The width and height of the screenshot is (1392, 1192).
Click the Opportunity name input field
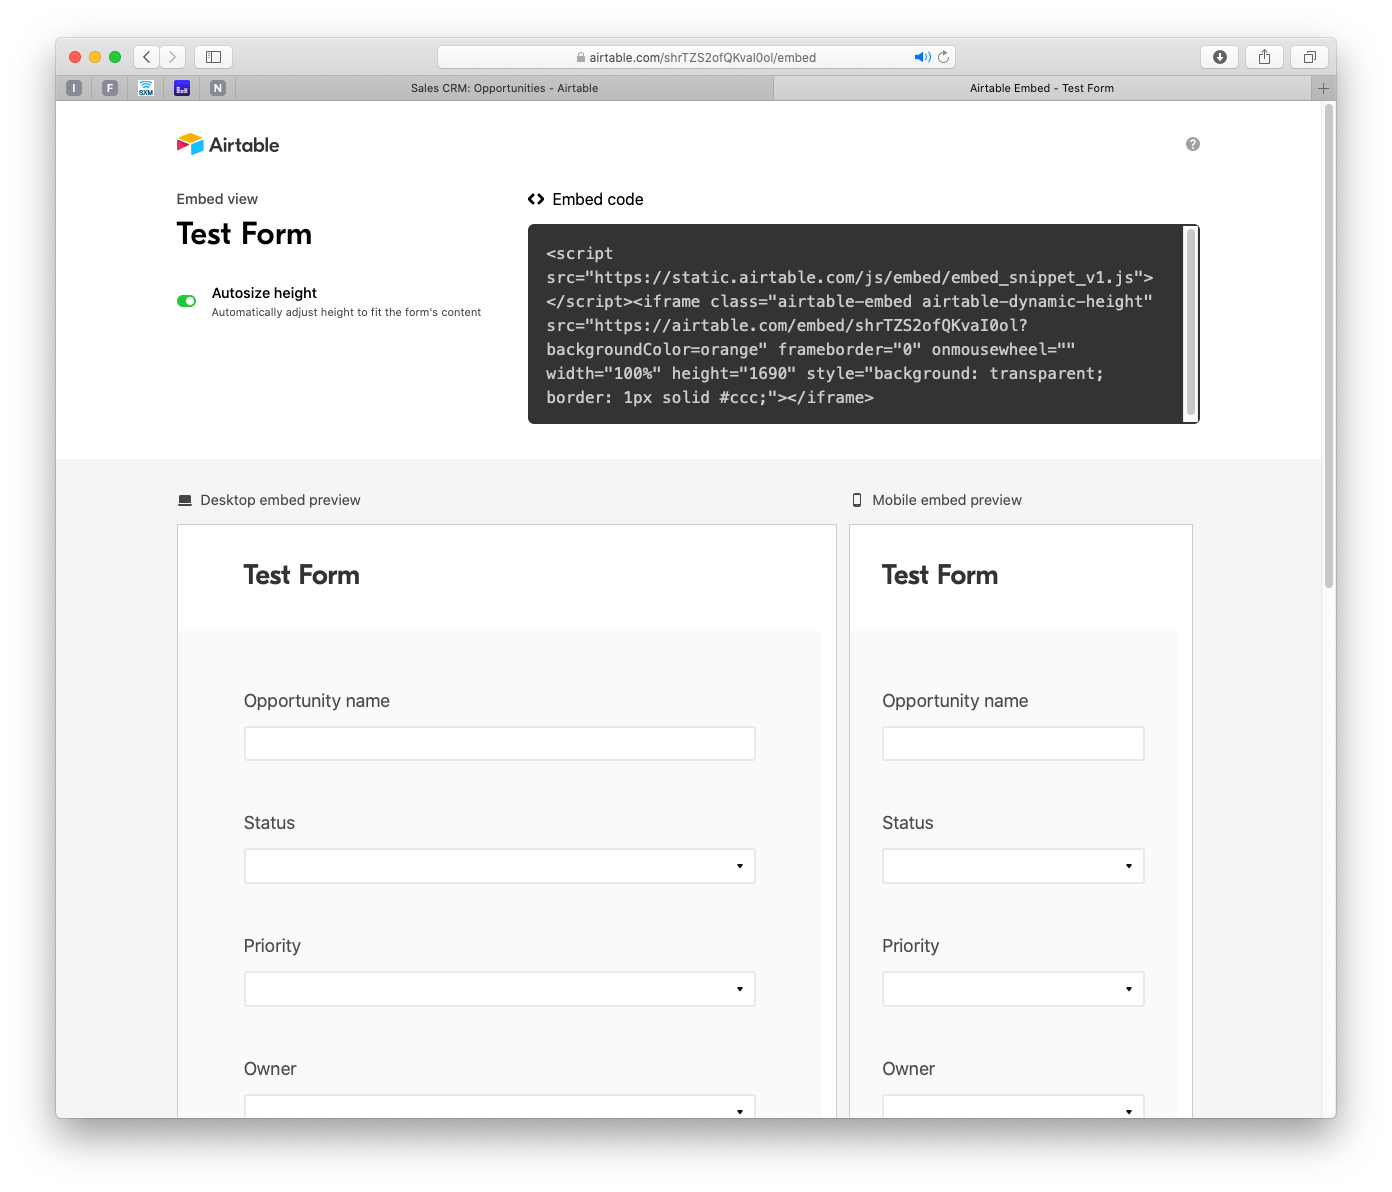[x=499, y=743]
